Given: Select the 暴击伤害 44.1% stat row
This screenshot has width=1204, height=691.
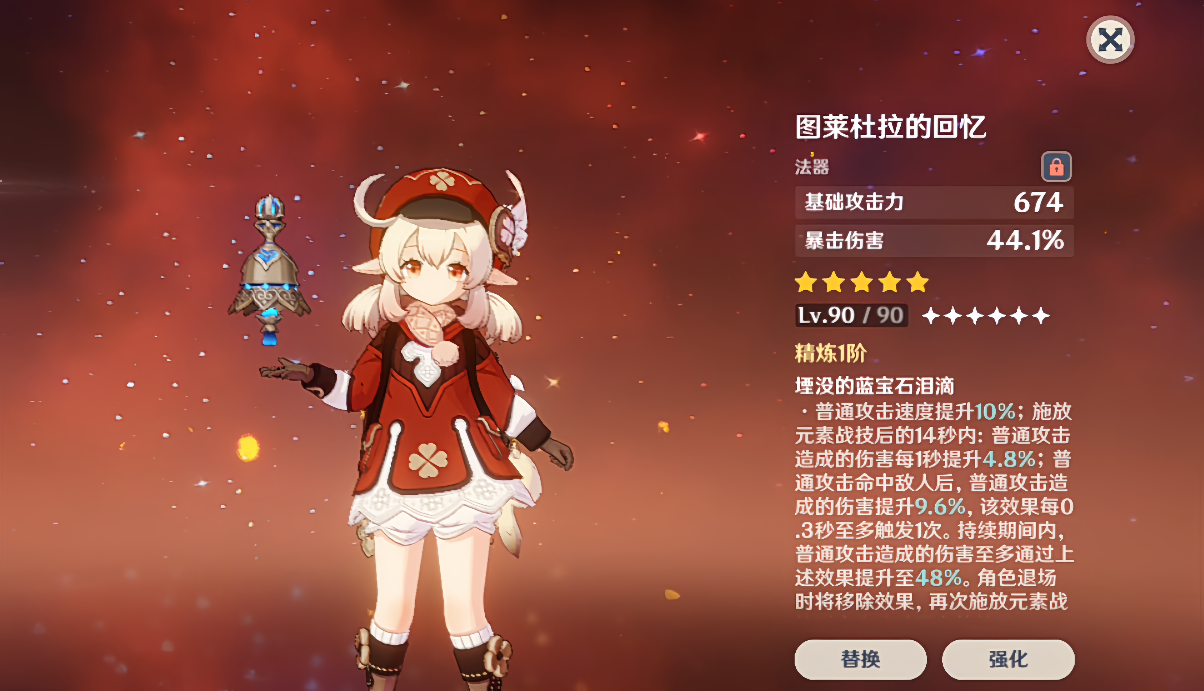Looking at the screenshot, I should coord(934,240).
